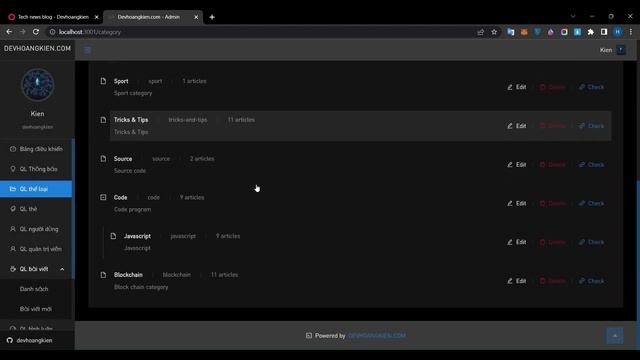Screen dimensions: 640x360
Task: Collapse the Code category tree node
Action: (x=103, y=197)
